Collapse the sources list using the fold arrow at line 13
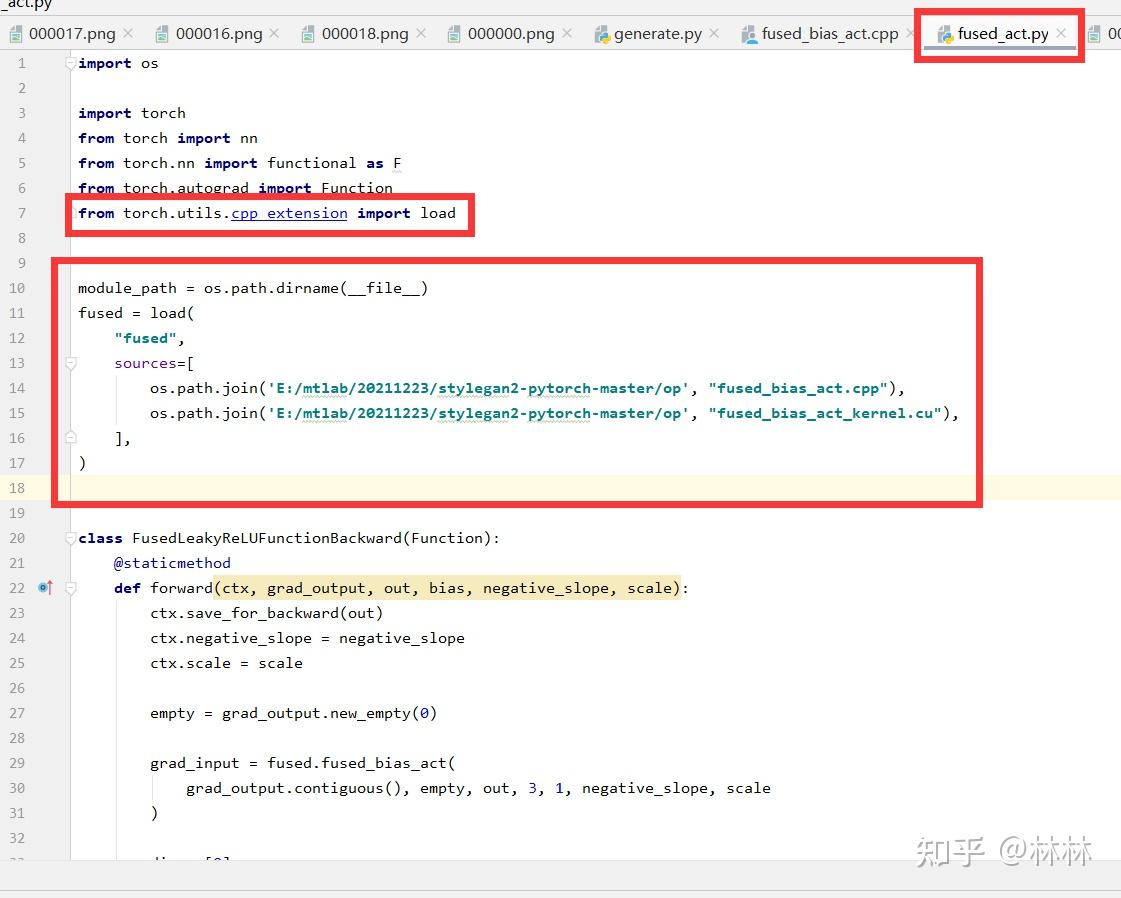Screen dimensions: 1121x898 coord(68,363)
